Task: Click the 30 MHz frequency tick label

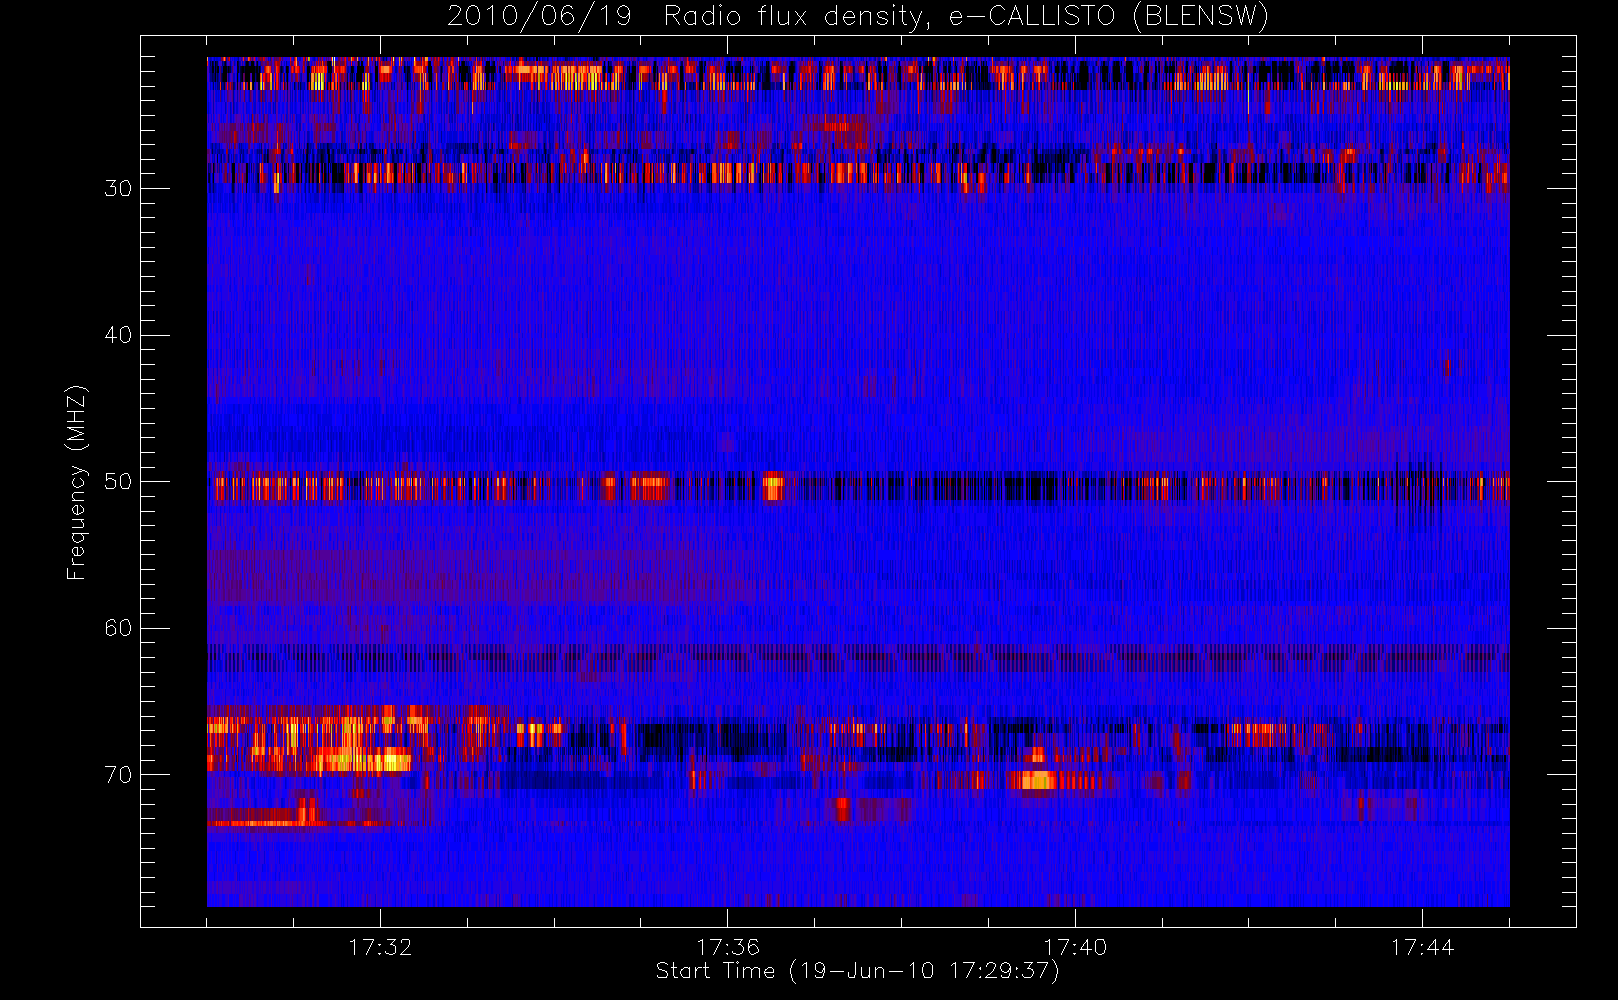Action: click(118, 188)
